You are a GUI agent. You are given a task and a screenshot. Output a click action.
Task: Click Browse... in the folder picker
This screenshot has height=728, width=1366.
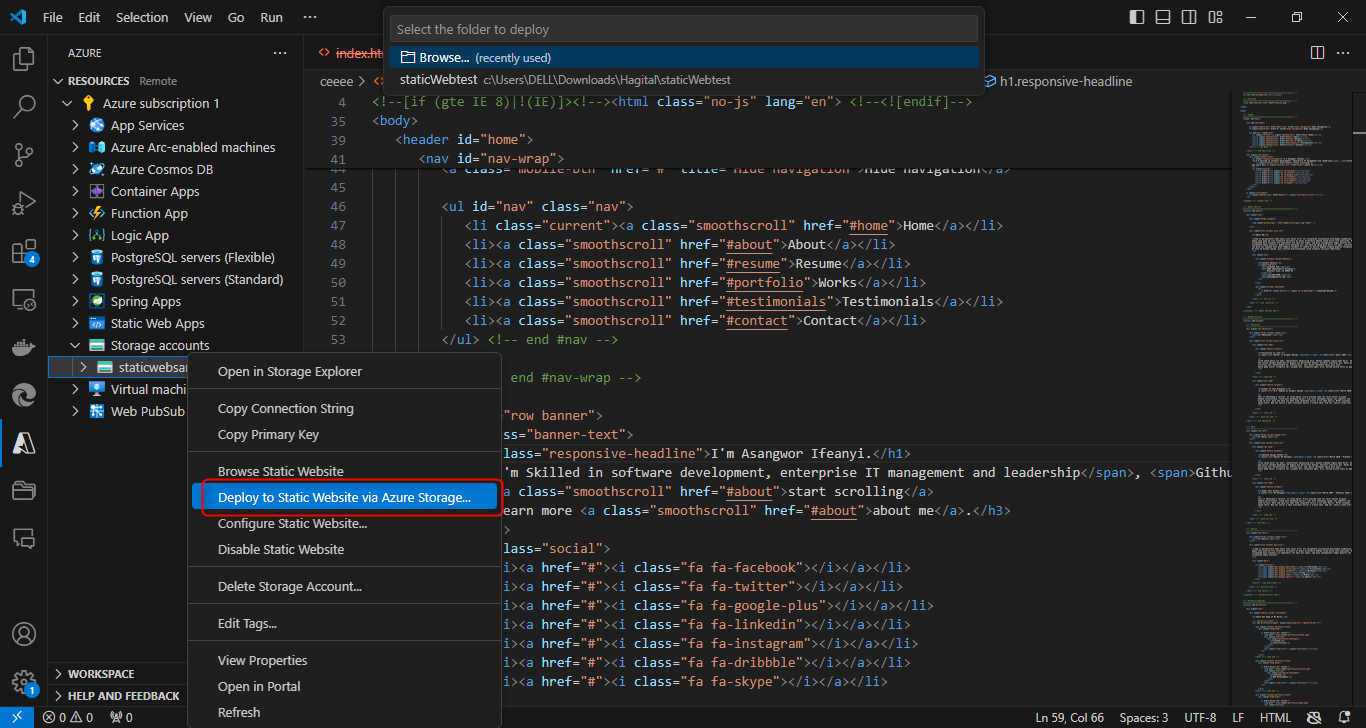click(444, 58)
